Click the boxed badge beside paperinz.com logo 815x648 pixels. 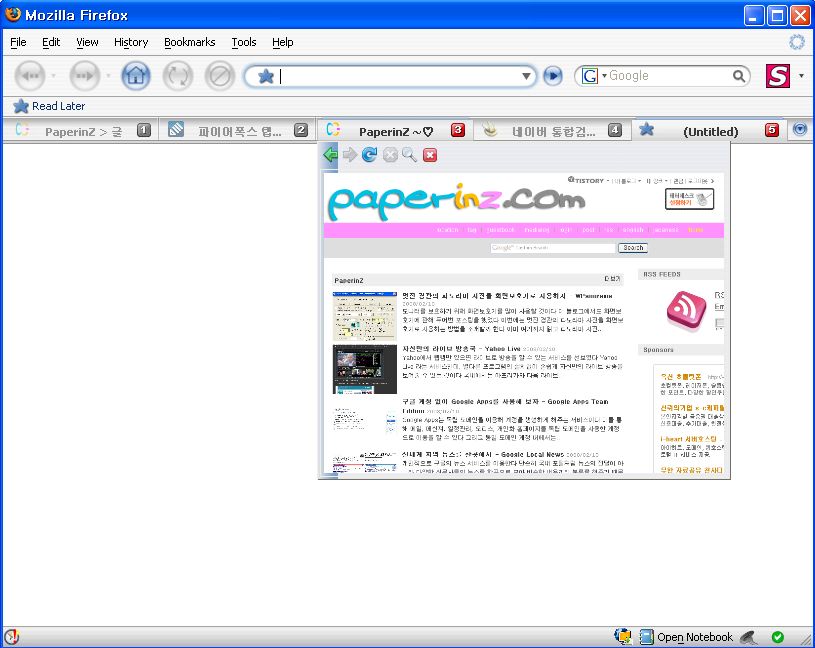690,199
